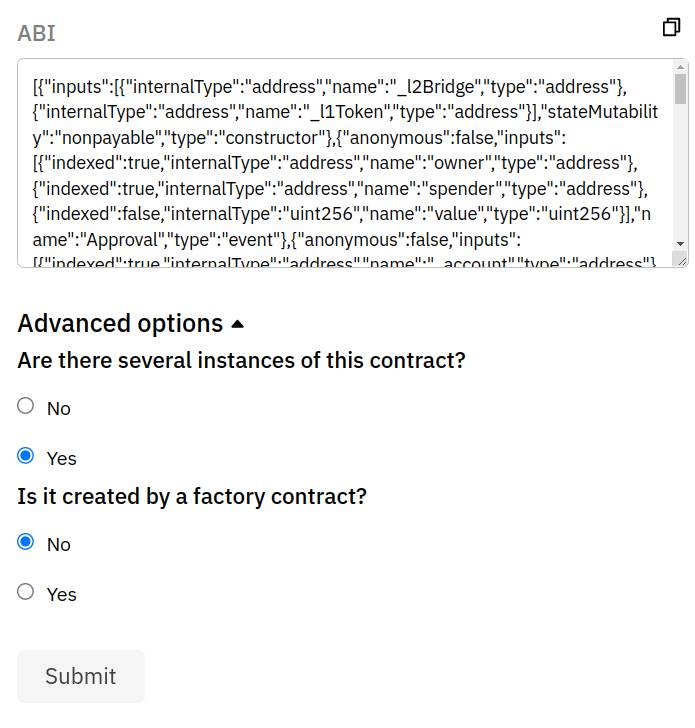Viewport: 695px width, 728px height.
Task: Click the "Yes" label under several instances
Action: click(61, 458)
